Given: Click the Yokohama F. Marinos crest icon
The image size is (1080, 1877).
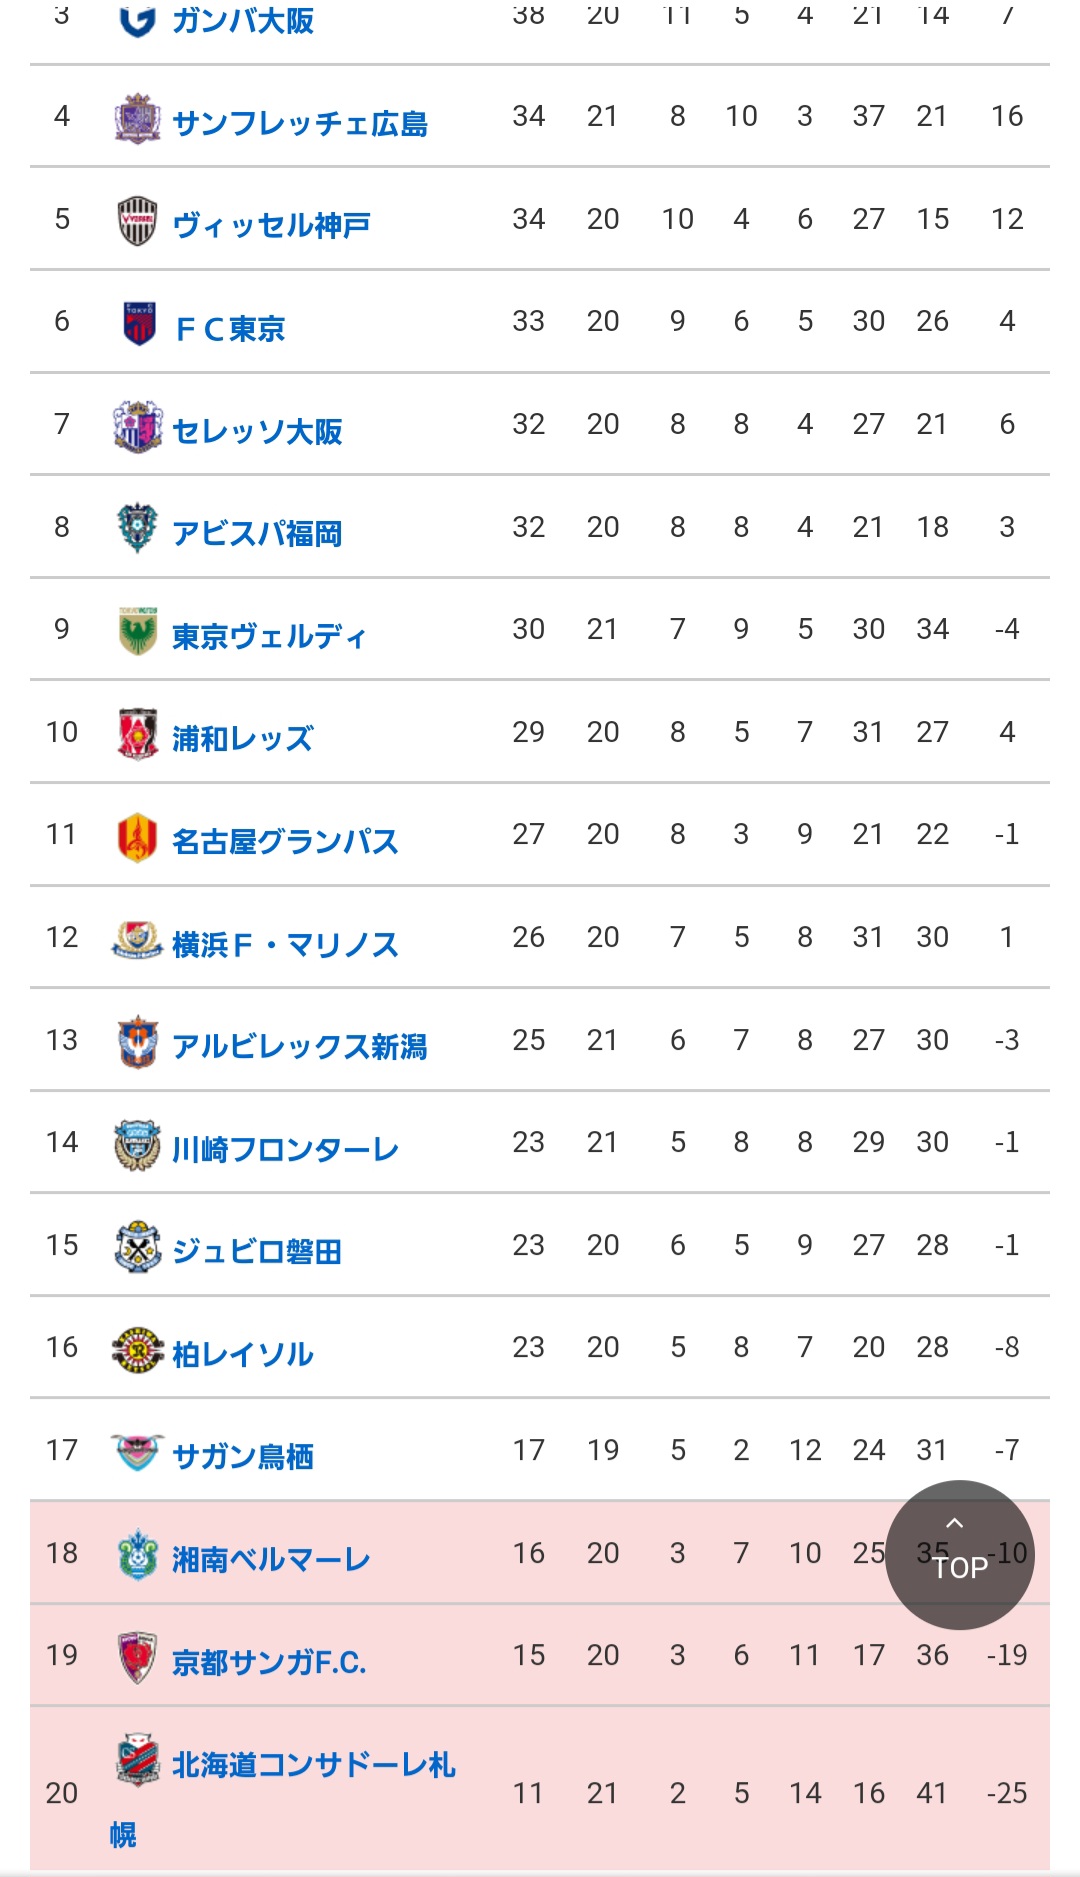Looking at the screenshot, I should (x=138, y=939).
